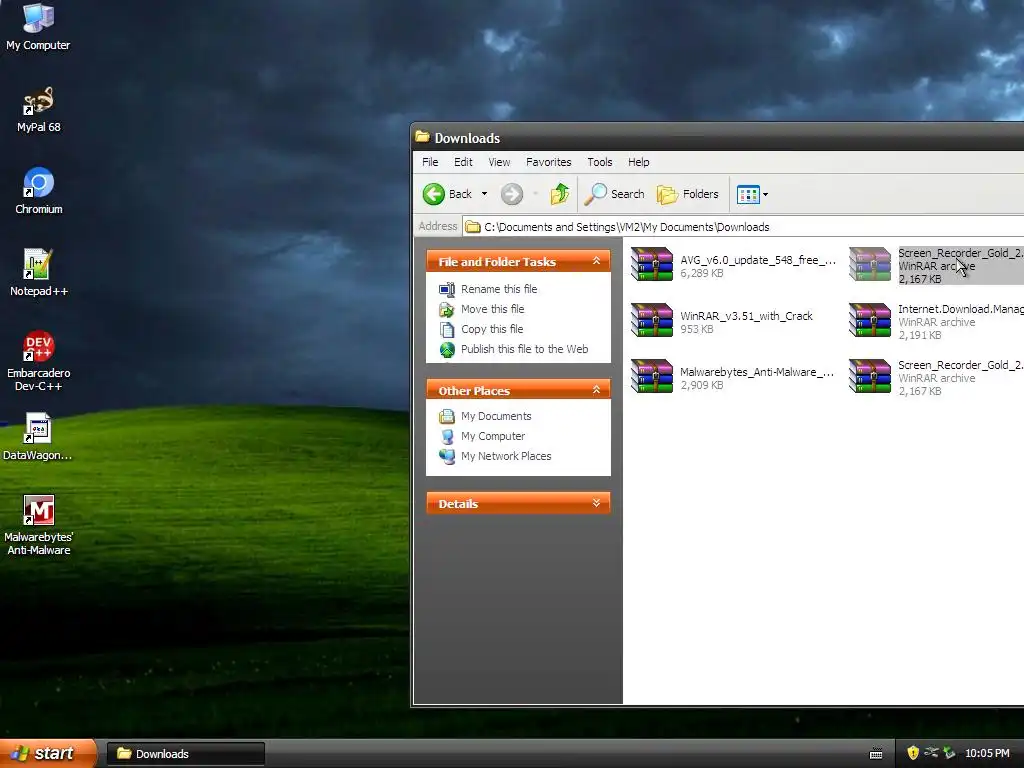
Task: Toggle the Folders pane
Action: pyautogui.click(x=687, y=194)
